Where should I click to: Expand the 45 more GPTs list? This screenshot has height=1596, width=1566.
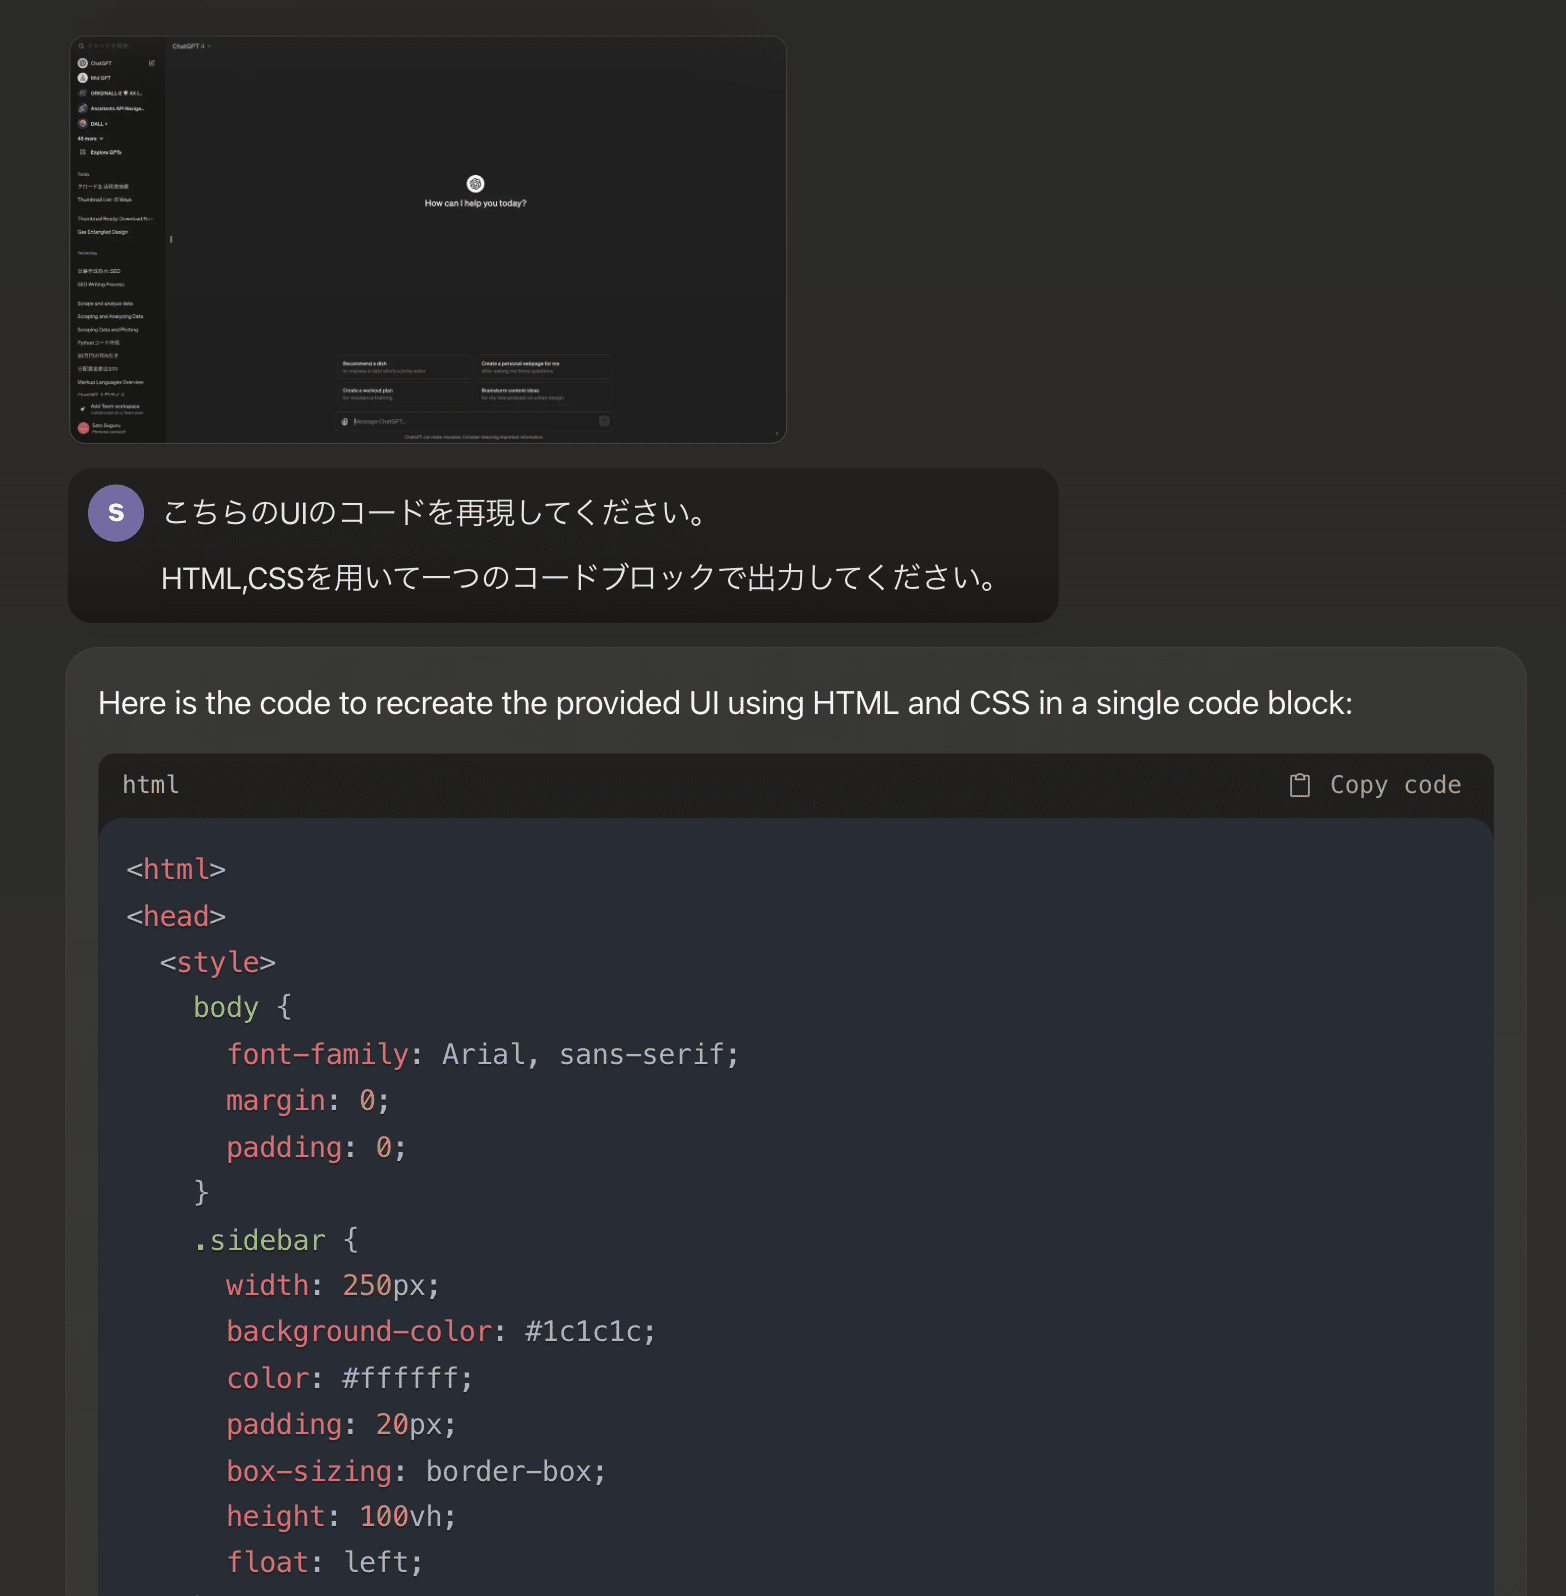[x=90, y=138]
